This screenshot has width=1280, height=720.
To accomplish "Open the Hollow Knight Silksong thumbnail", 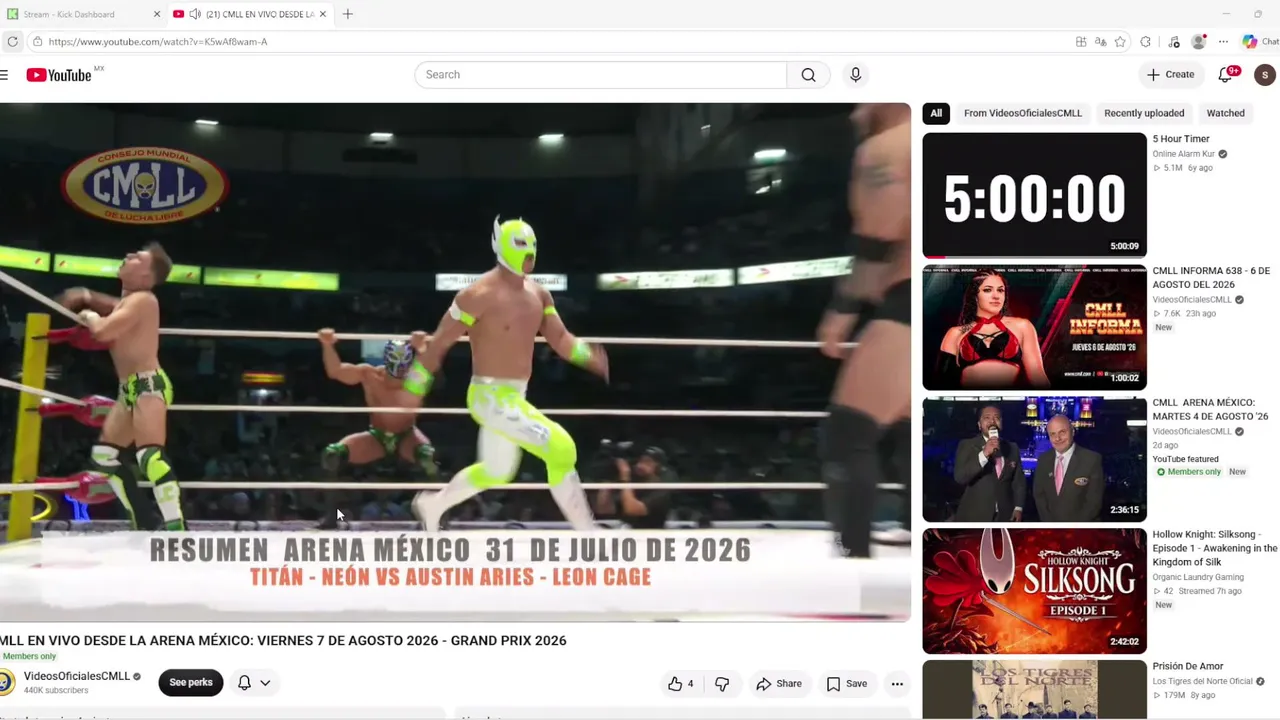I will click(x=1034, y=591).
